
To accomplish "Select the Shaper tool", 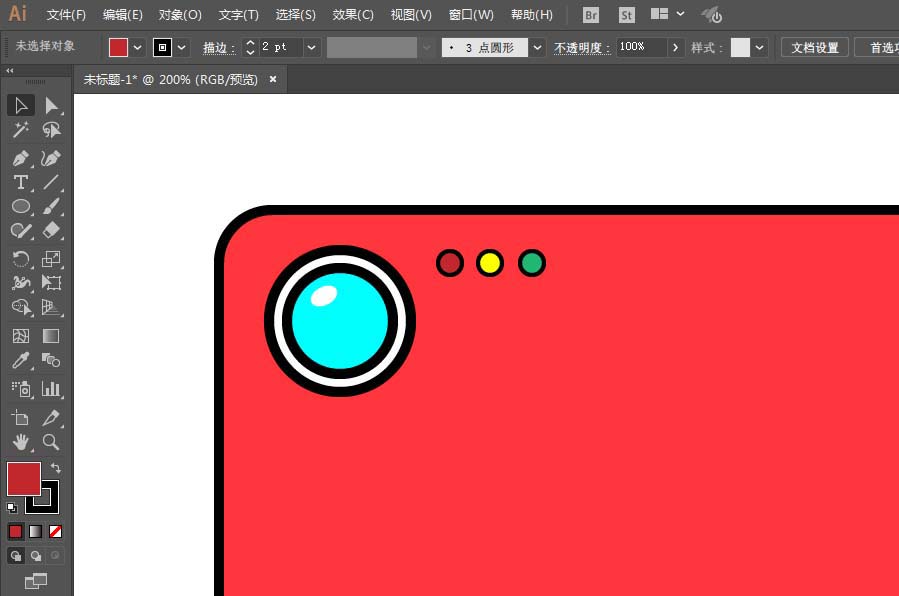I will click(21, 230).
